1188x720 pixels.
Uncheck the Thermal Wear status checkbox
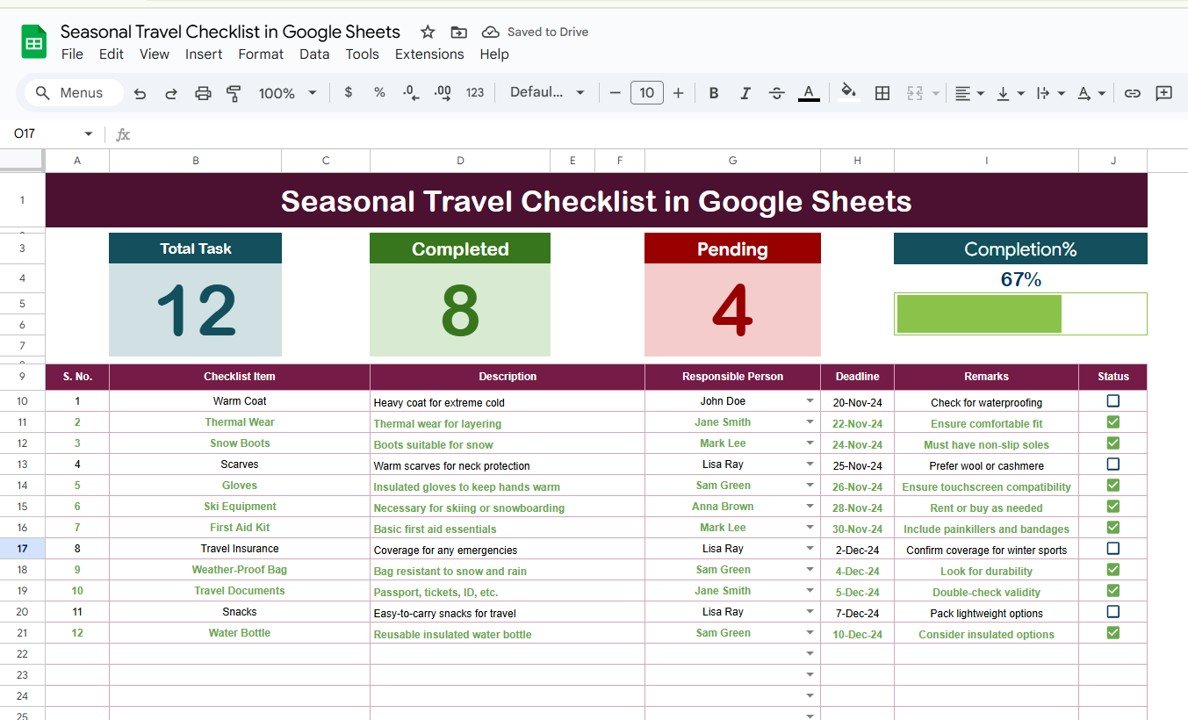[x=1112, y=421]
